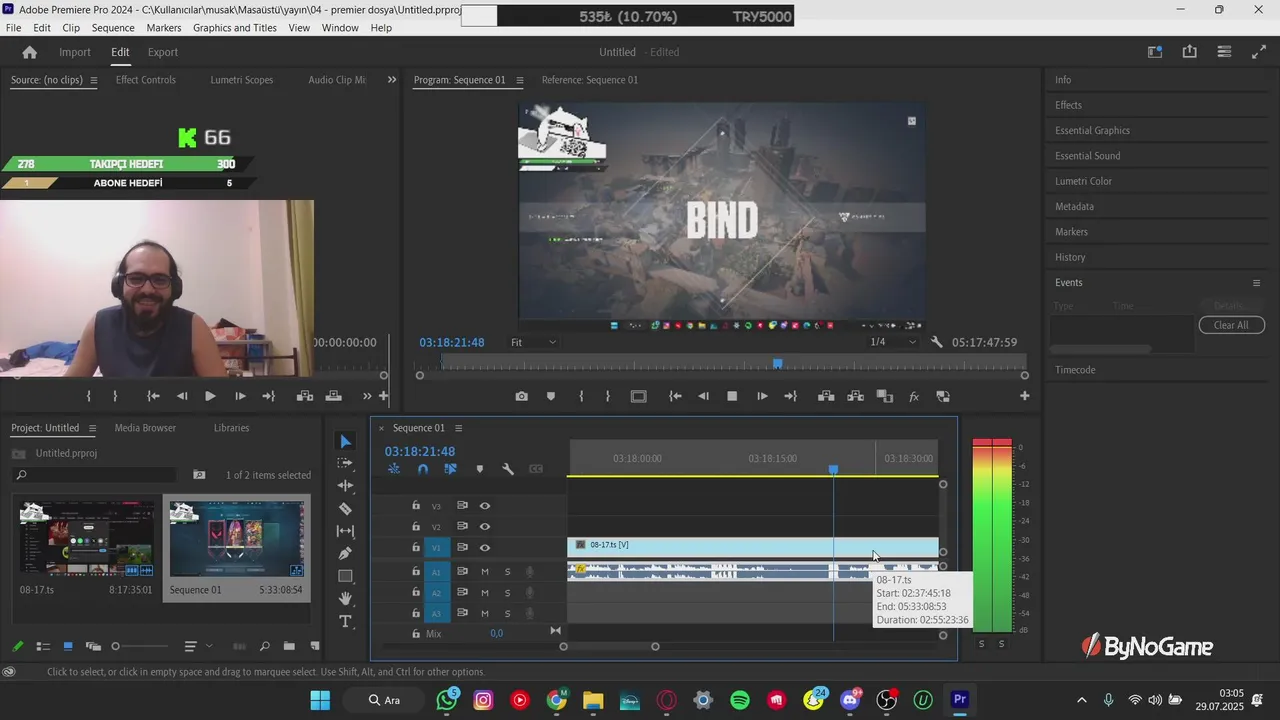Click the Export Frame camera icon
The height and width of the screenshot is (720, 1280).
coord(521,396)
